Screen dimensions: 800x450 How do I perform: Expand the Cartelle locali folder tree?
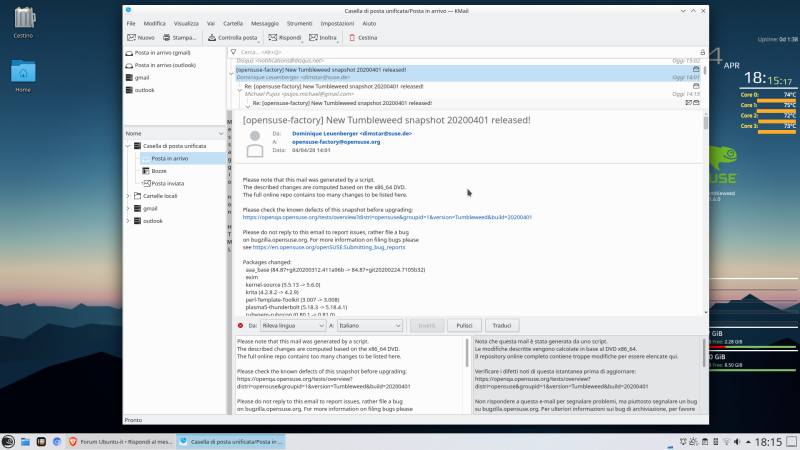coord(128,196)
